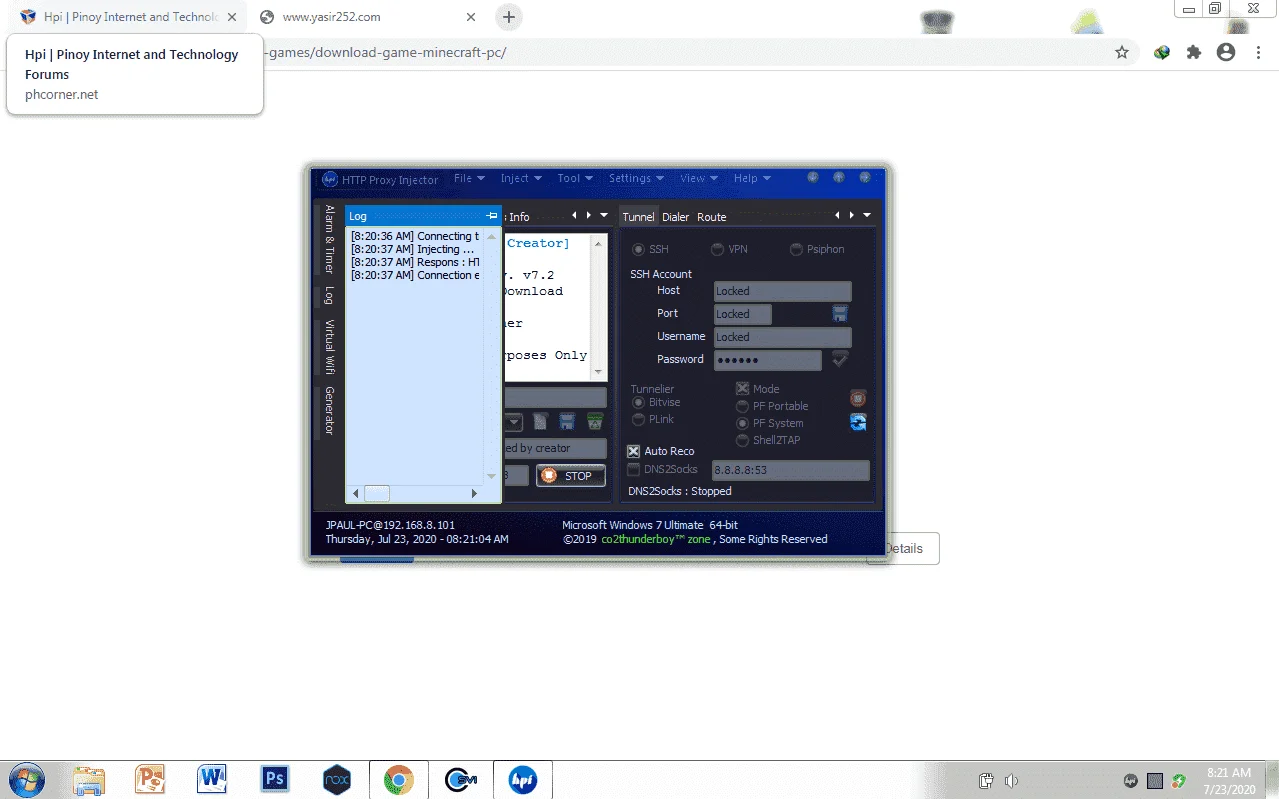Click the blue refresh icon beside PF System

point(858,422)
